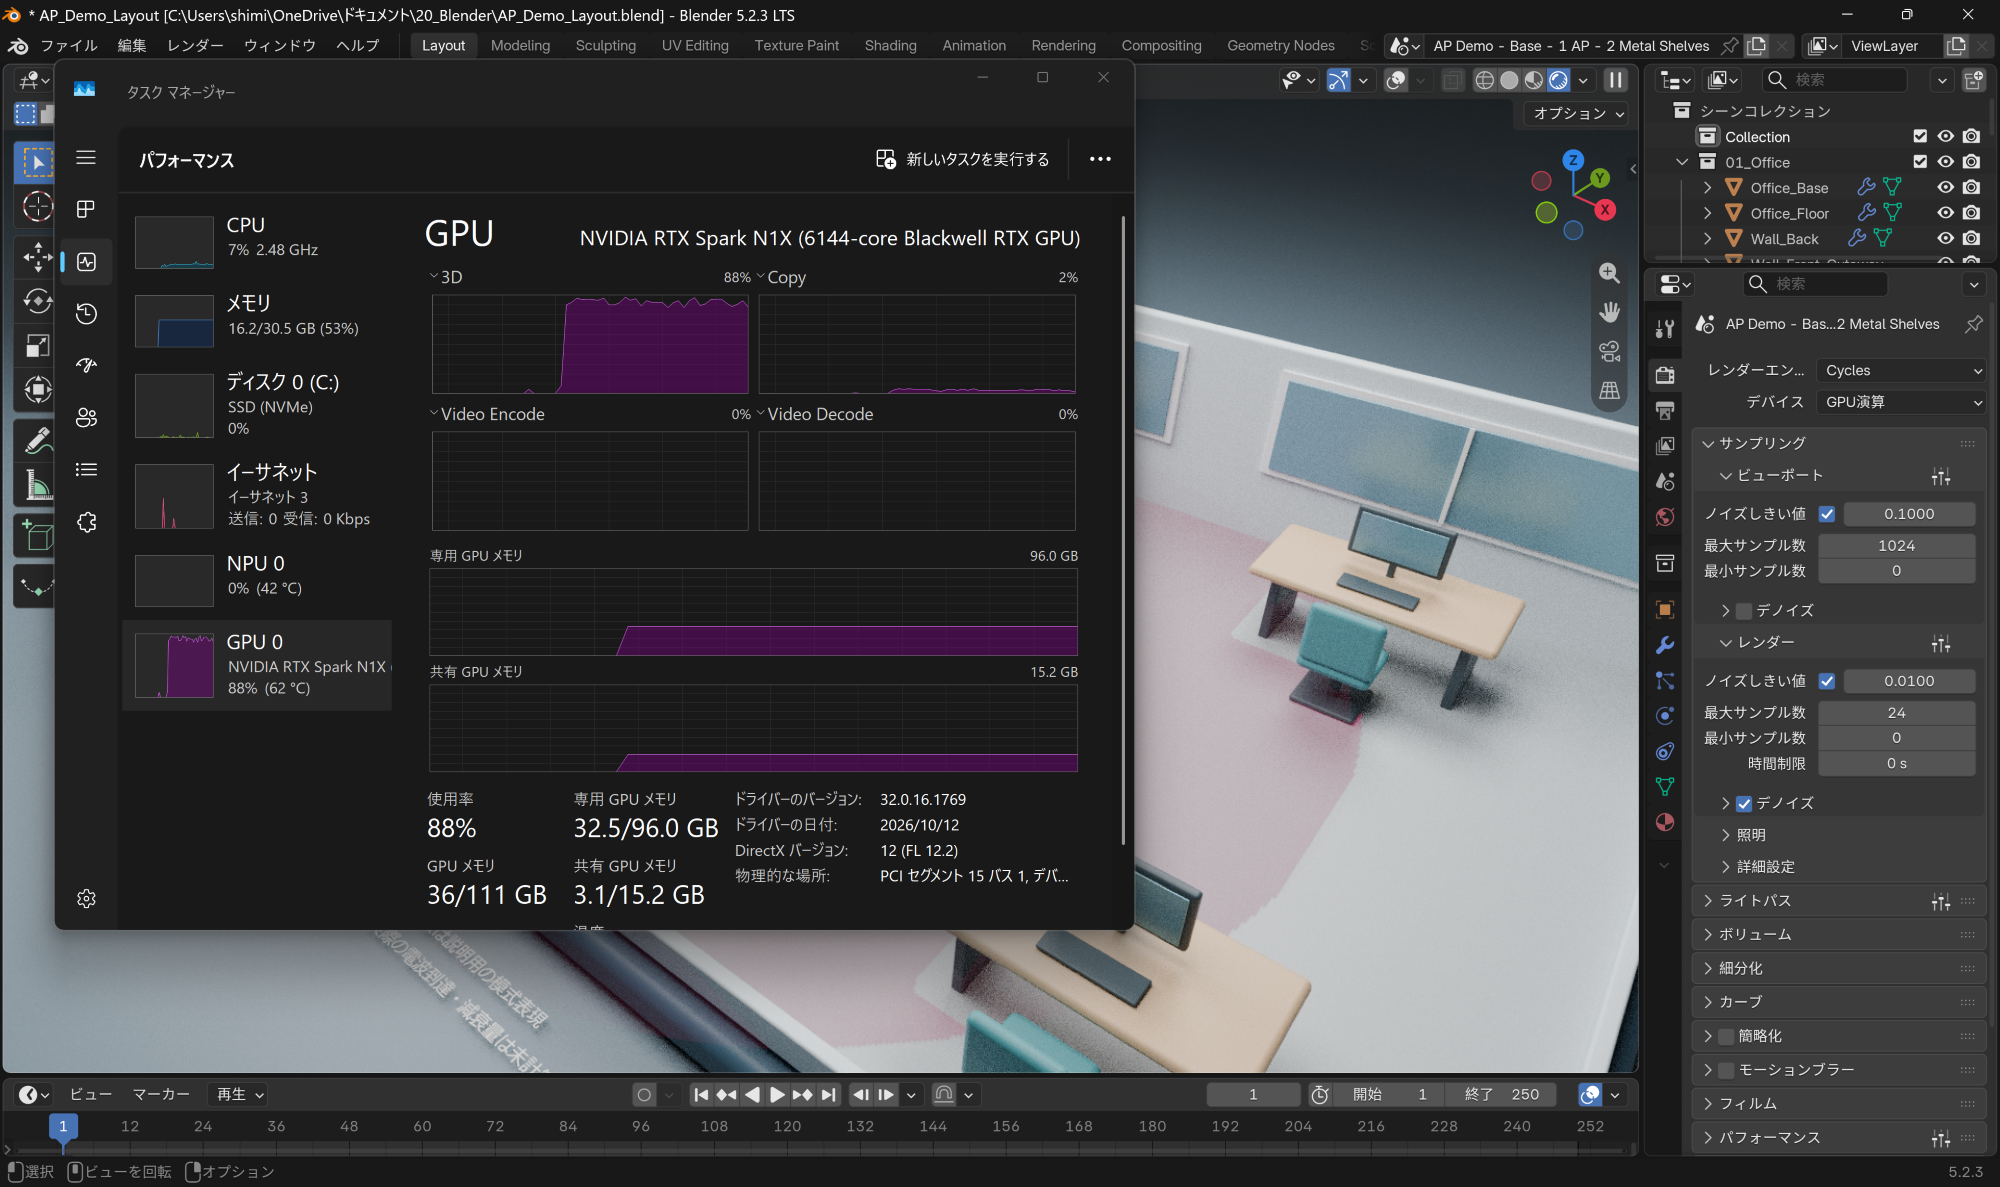
Task: Select Blender's Annotate tool
Action: tap(37, 438)
